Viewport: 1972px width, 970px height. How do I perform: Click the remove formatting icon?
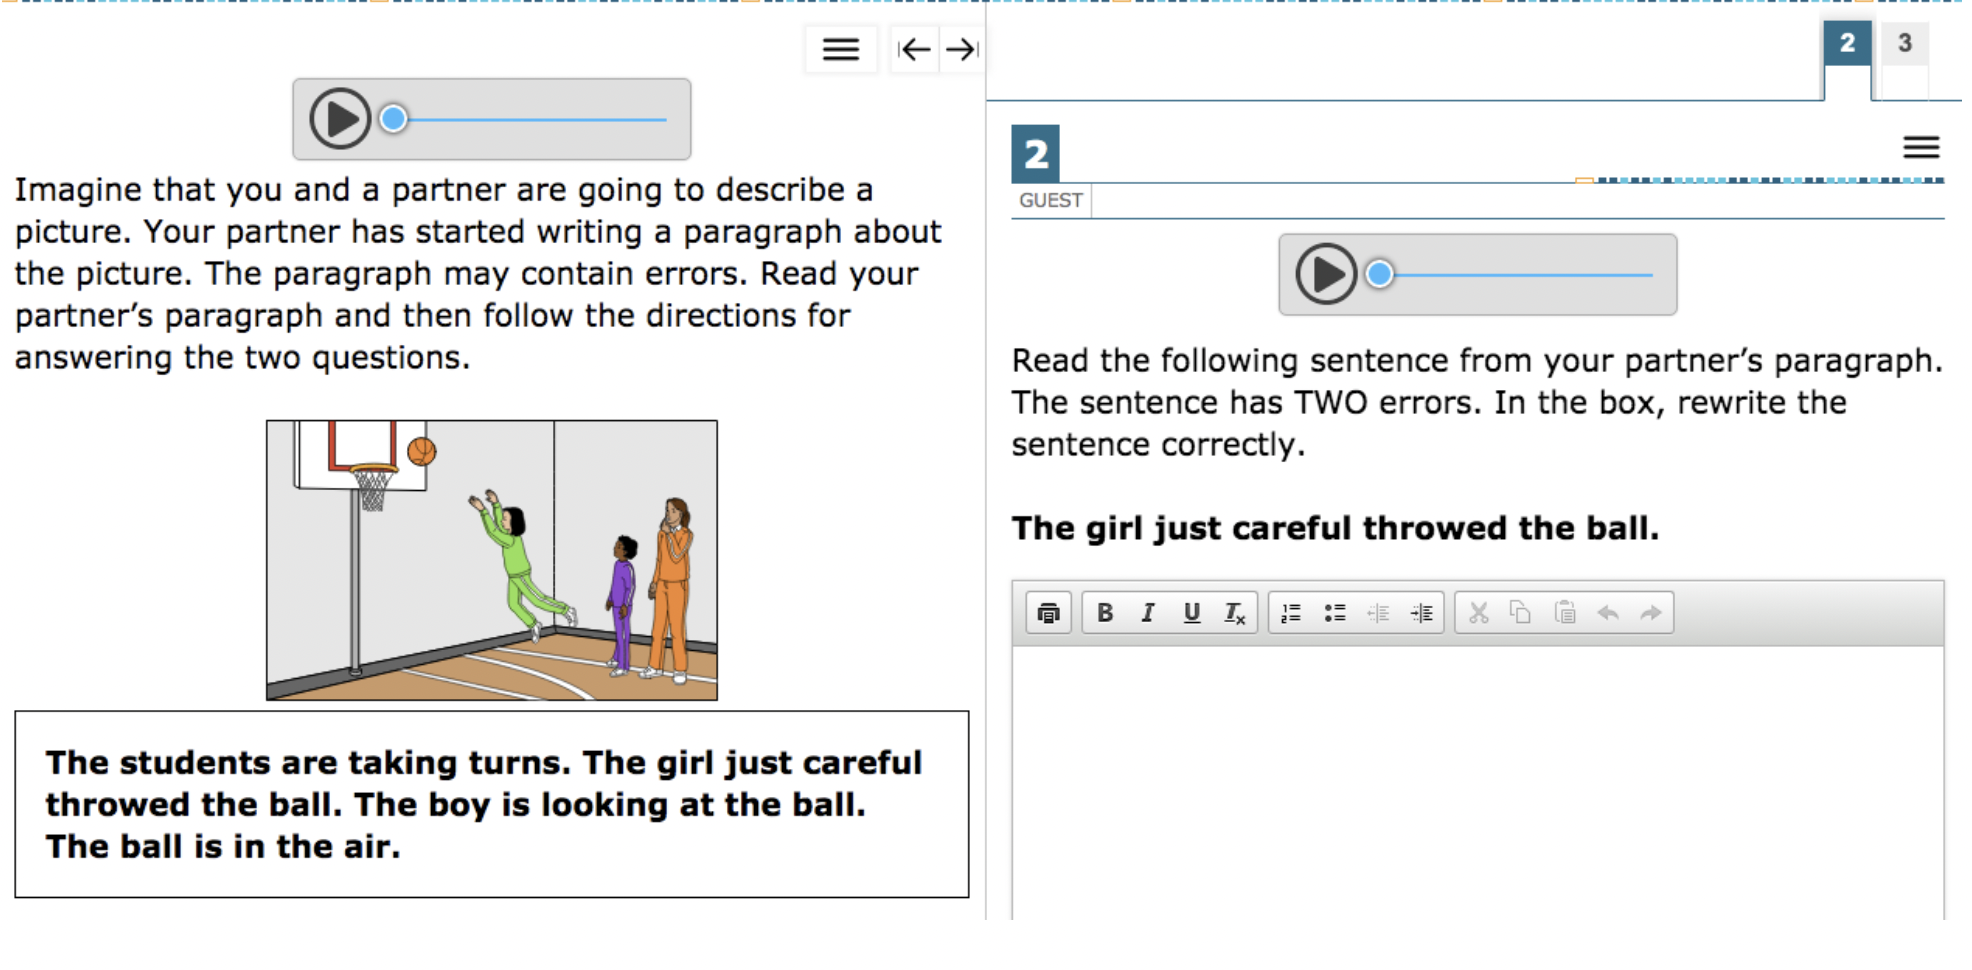pyautogui.click(x=1235, y=613)
